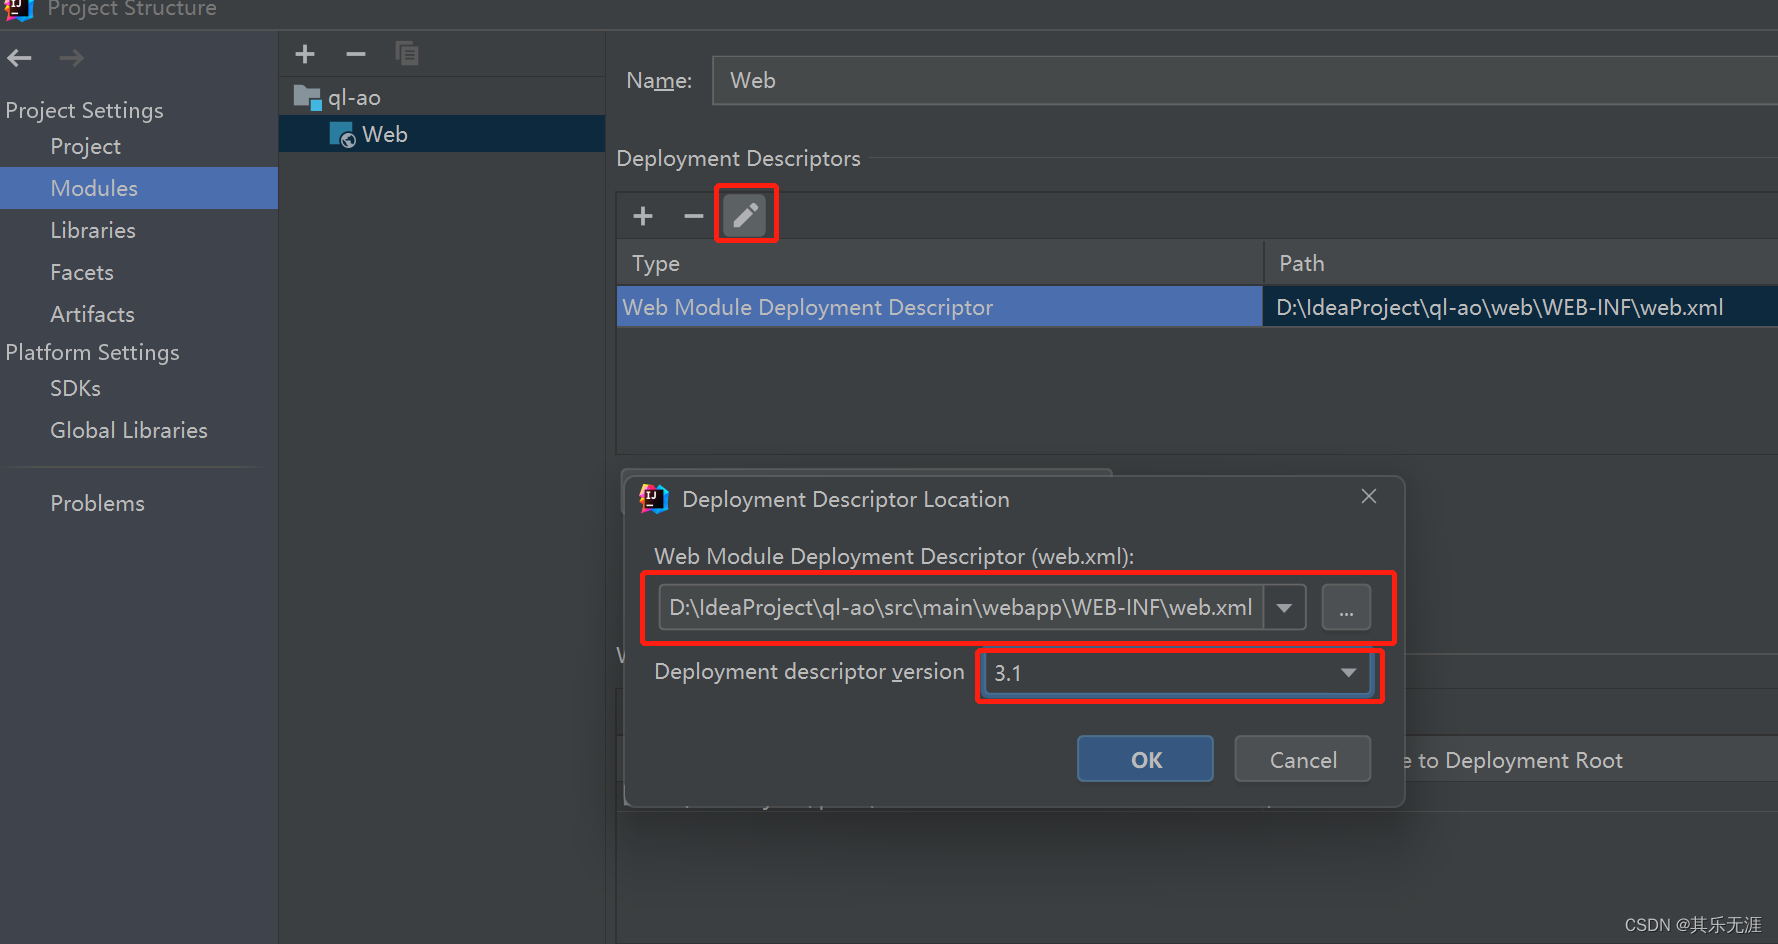Browse for web.xml with the ellipsis button
Image resolution: width=1778 pixels, height=944 pixels.
click(1346, 607)
